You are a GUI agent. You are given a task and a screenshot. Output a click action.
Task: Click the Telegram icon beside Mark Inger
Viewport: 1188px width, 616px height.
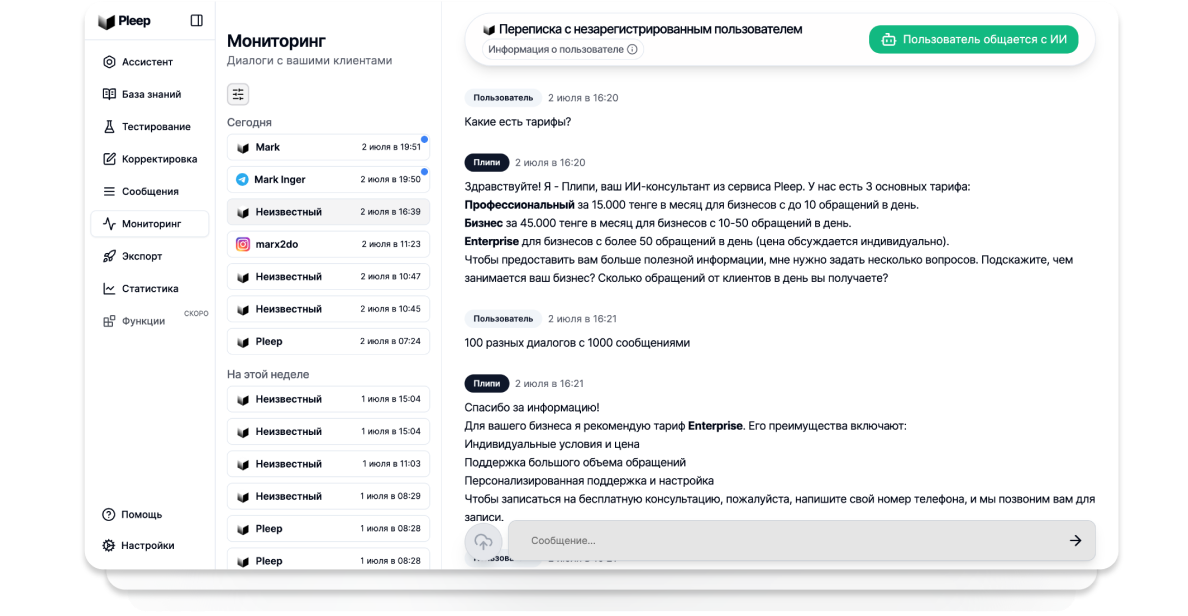pyautogui.click(x=242, y=180)
